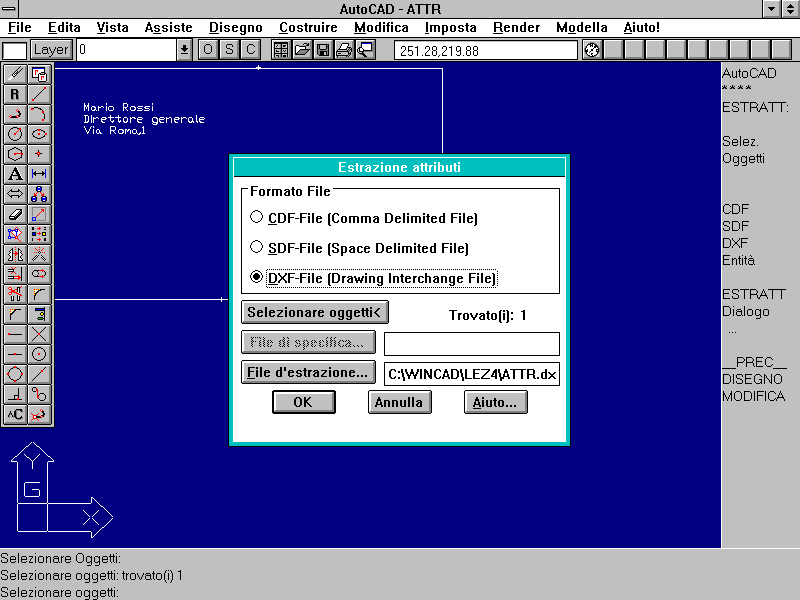800x600 pixels.
Task: Select the Ellipse drawing tool
Action: (x=39, y=134)
